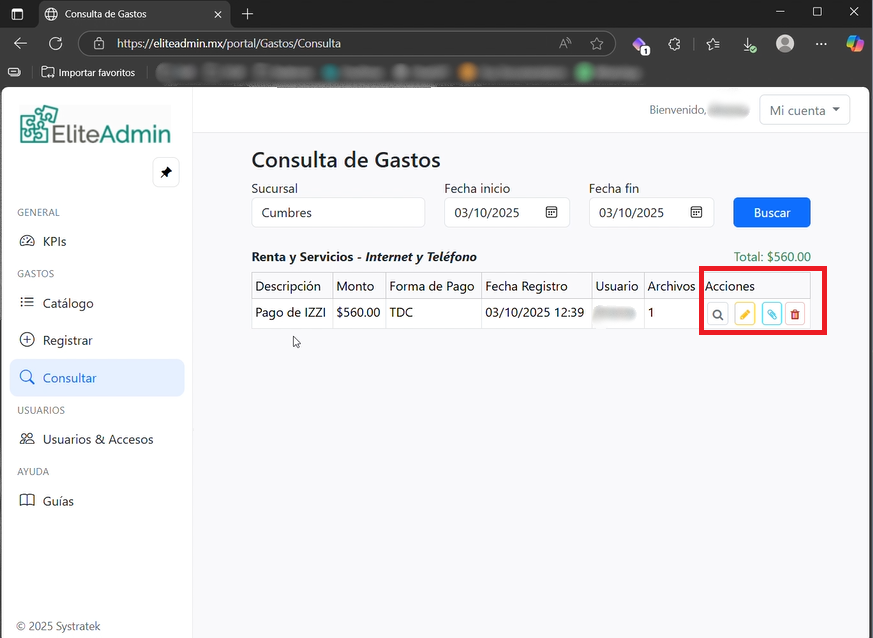Click the Sucursal field showing Cumbres

(338, 213)
